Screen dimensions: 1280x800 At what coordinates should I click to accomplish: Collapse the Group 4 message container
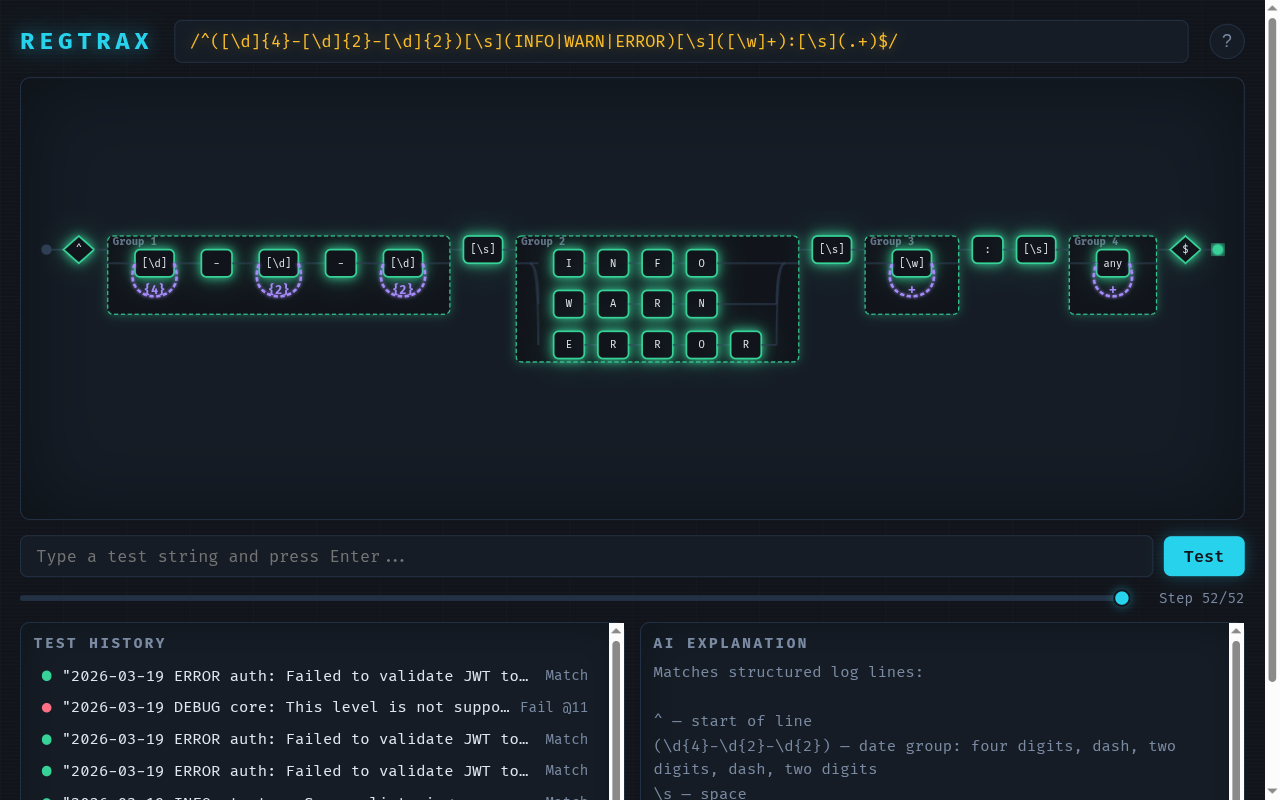pos(1095,241)
